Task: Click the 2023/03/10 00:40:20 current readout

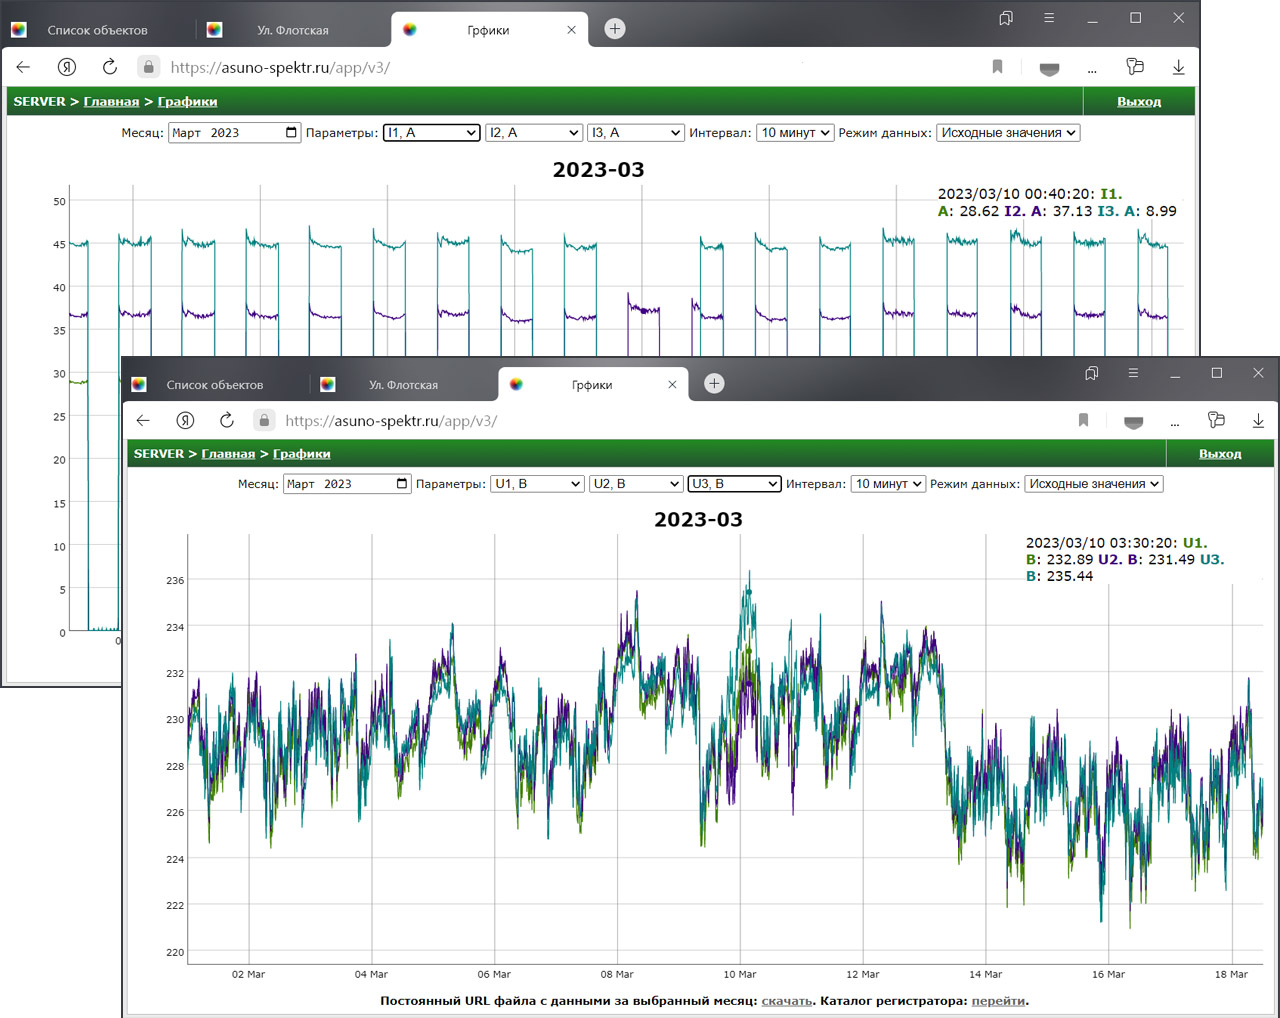Action: (x=1057, y=202)
